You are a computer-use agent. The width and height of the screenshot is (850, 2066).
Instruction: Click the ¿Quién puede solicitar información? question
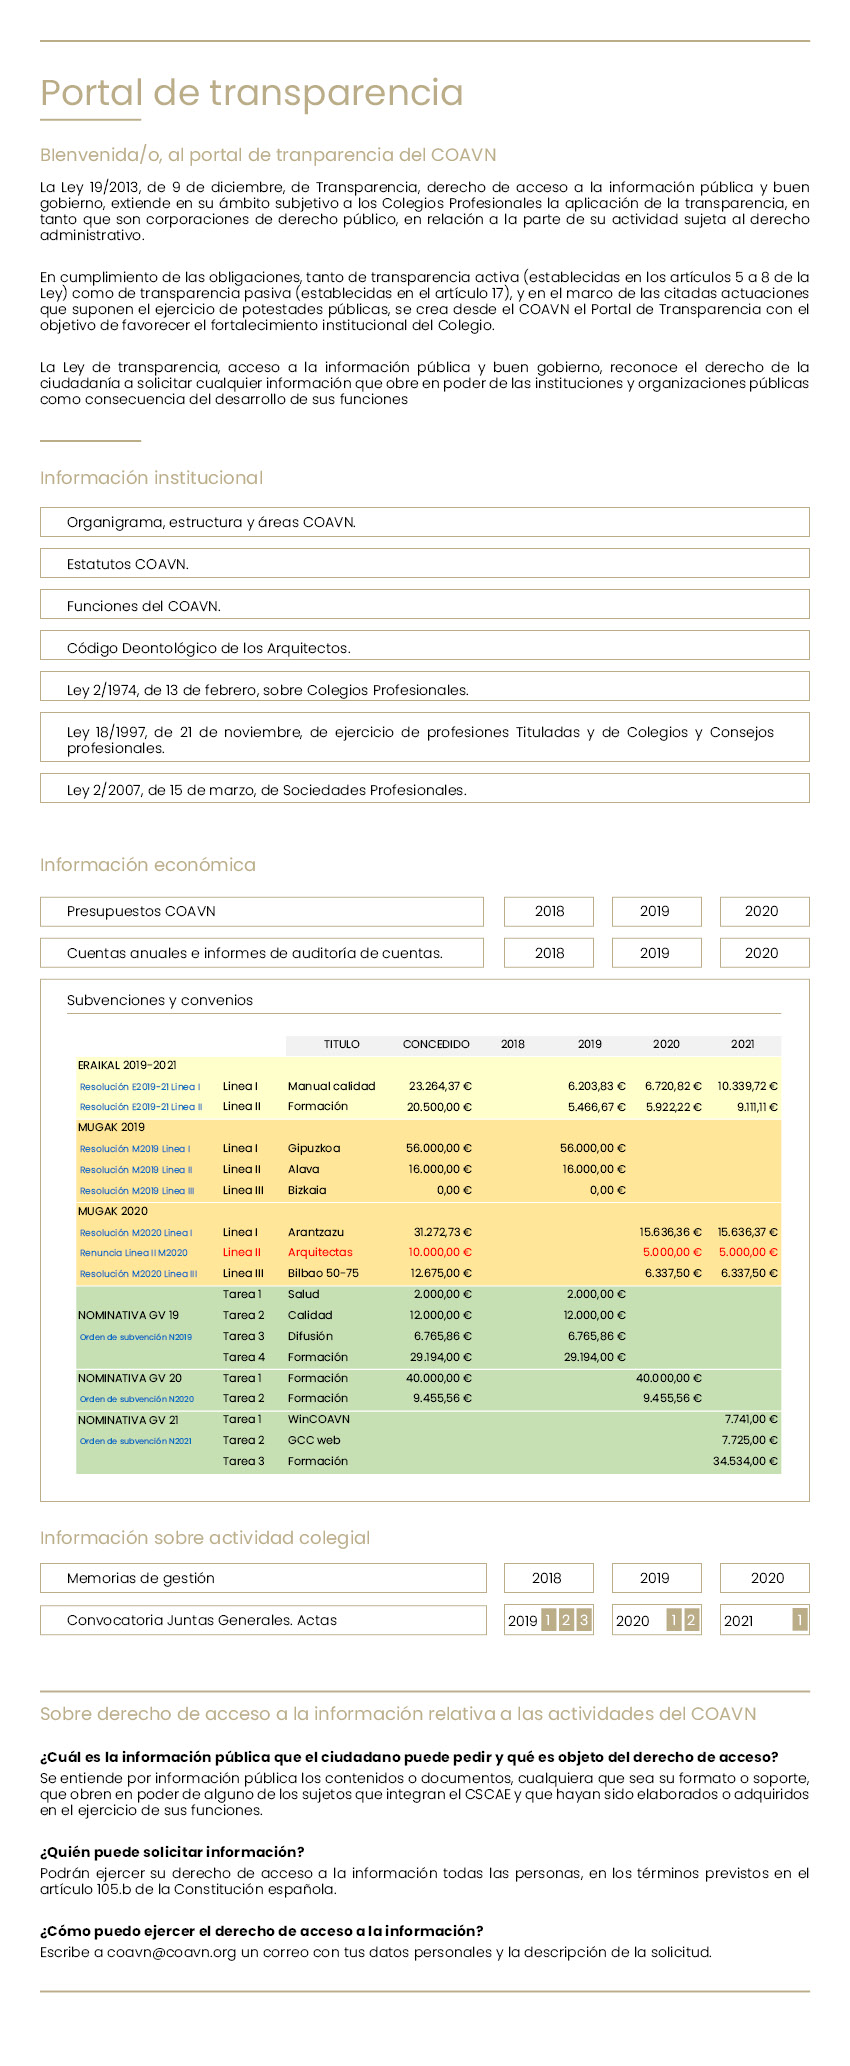172,1852
